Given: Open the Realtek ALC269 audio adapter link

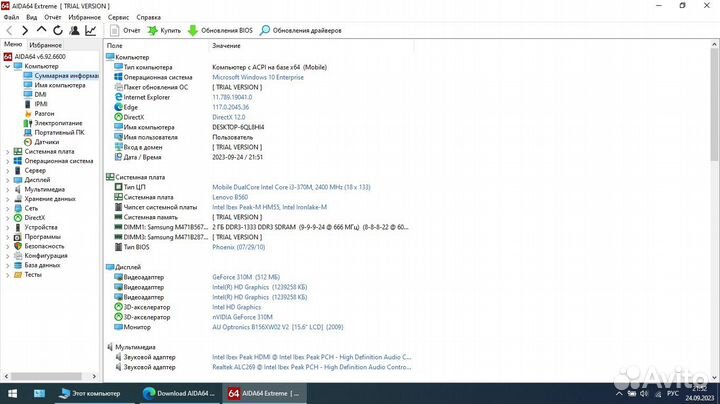Looking at the screenshot, I should tap(311, 367).
